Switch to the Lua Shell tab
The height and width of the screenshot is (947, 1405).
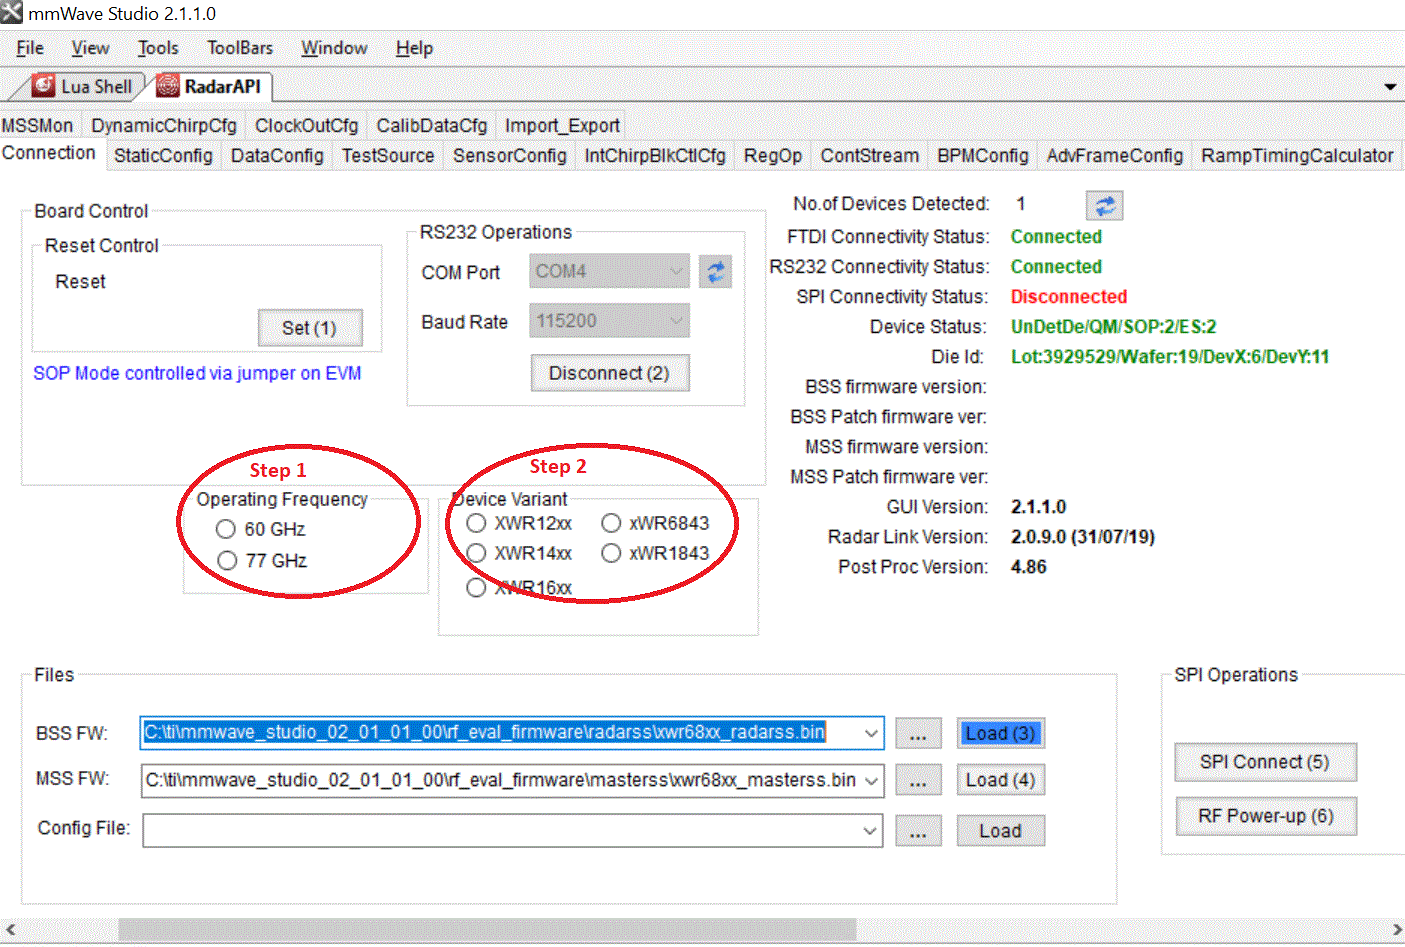(83, 87)
